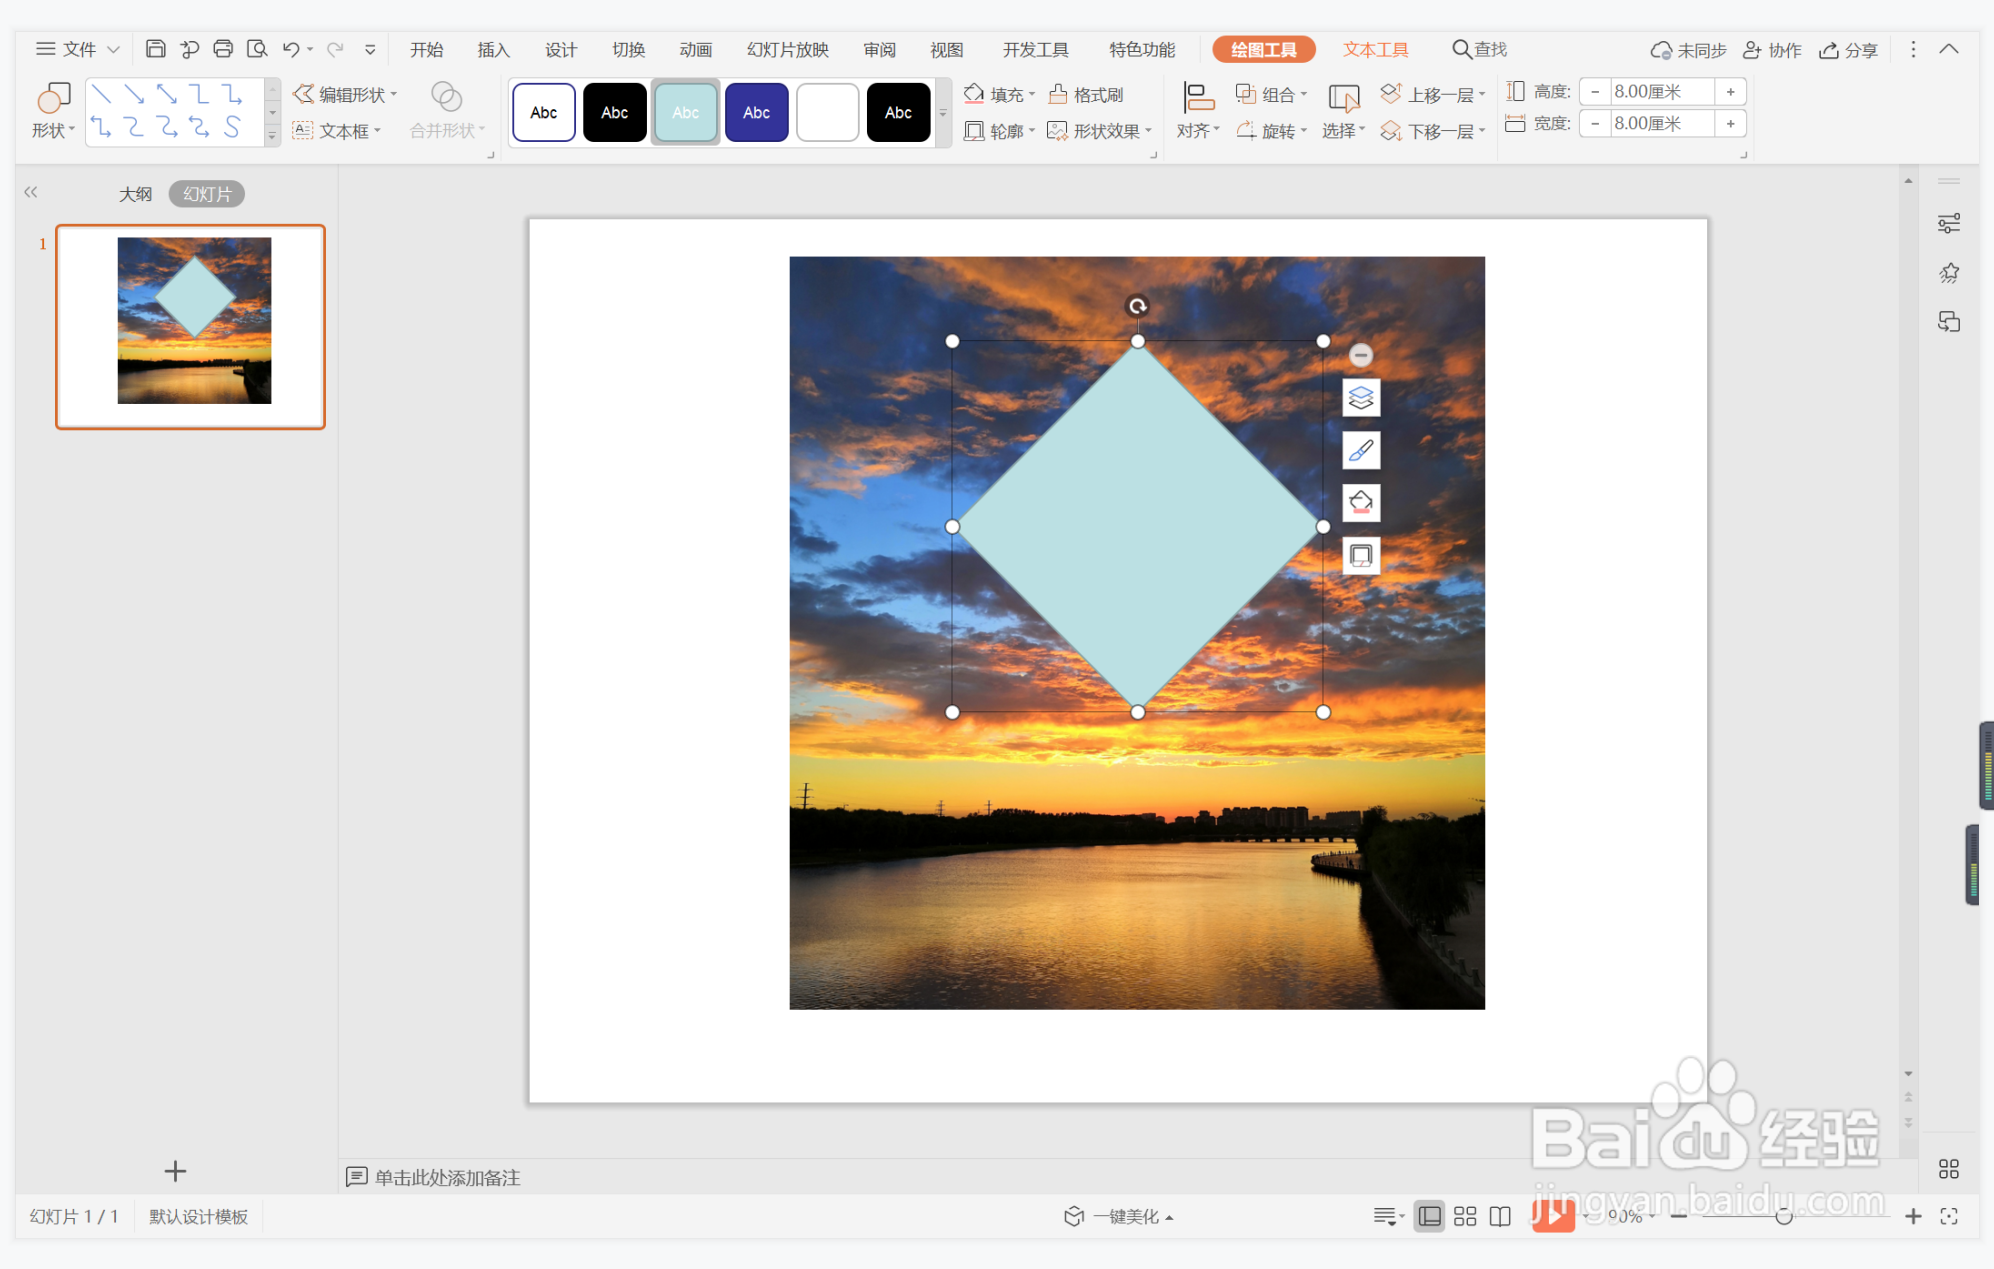Screen dimensions: 1994x1269
Task: Toggle normal view mode in status bar
Action: pyautogui.click(x=1430, y=1216)
